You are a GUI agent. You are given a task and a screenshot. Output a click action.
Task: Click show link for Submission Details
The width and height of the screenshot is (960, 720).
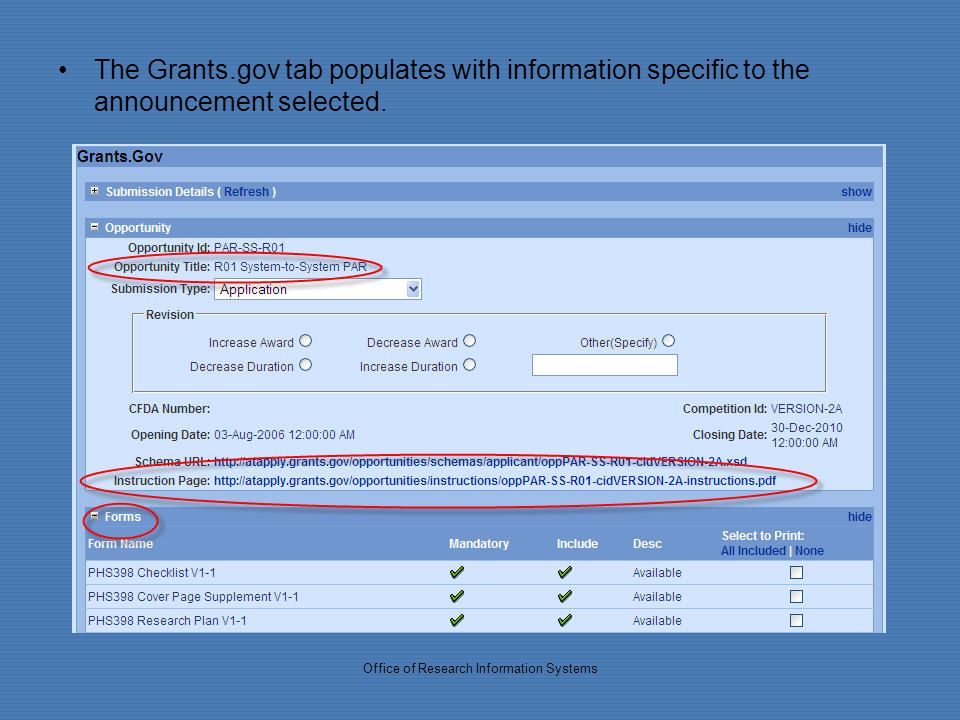coord(856,192)
